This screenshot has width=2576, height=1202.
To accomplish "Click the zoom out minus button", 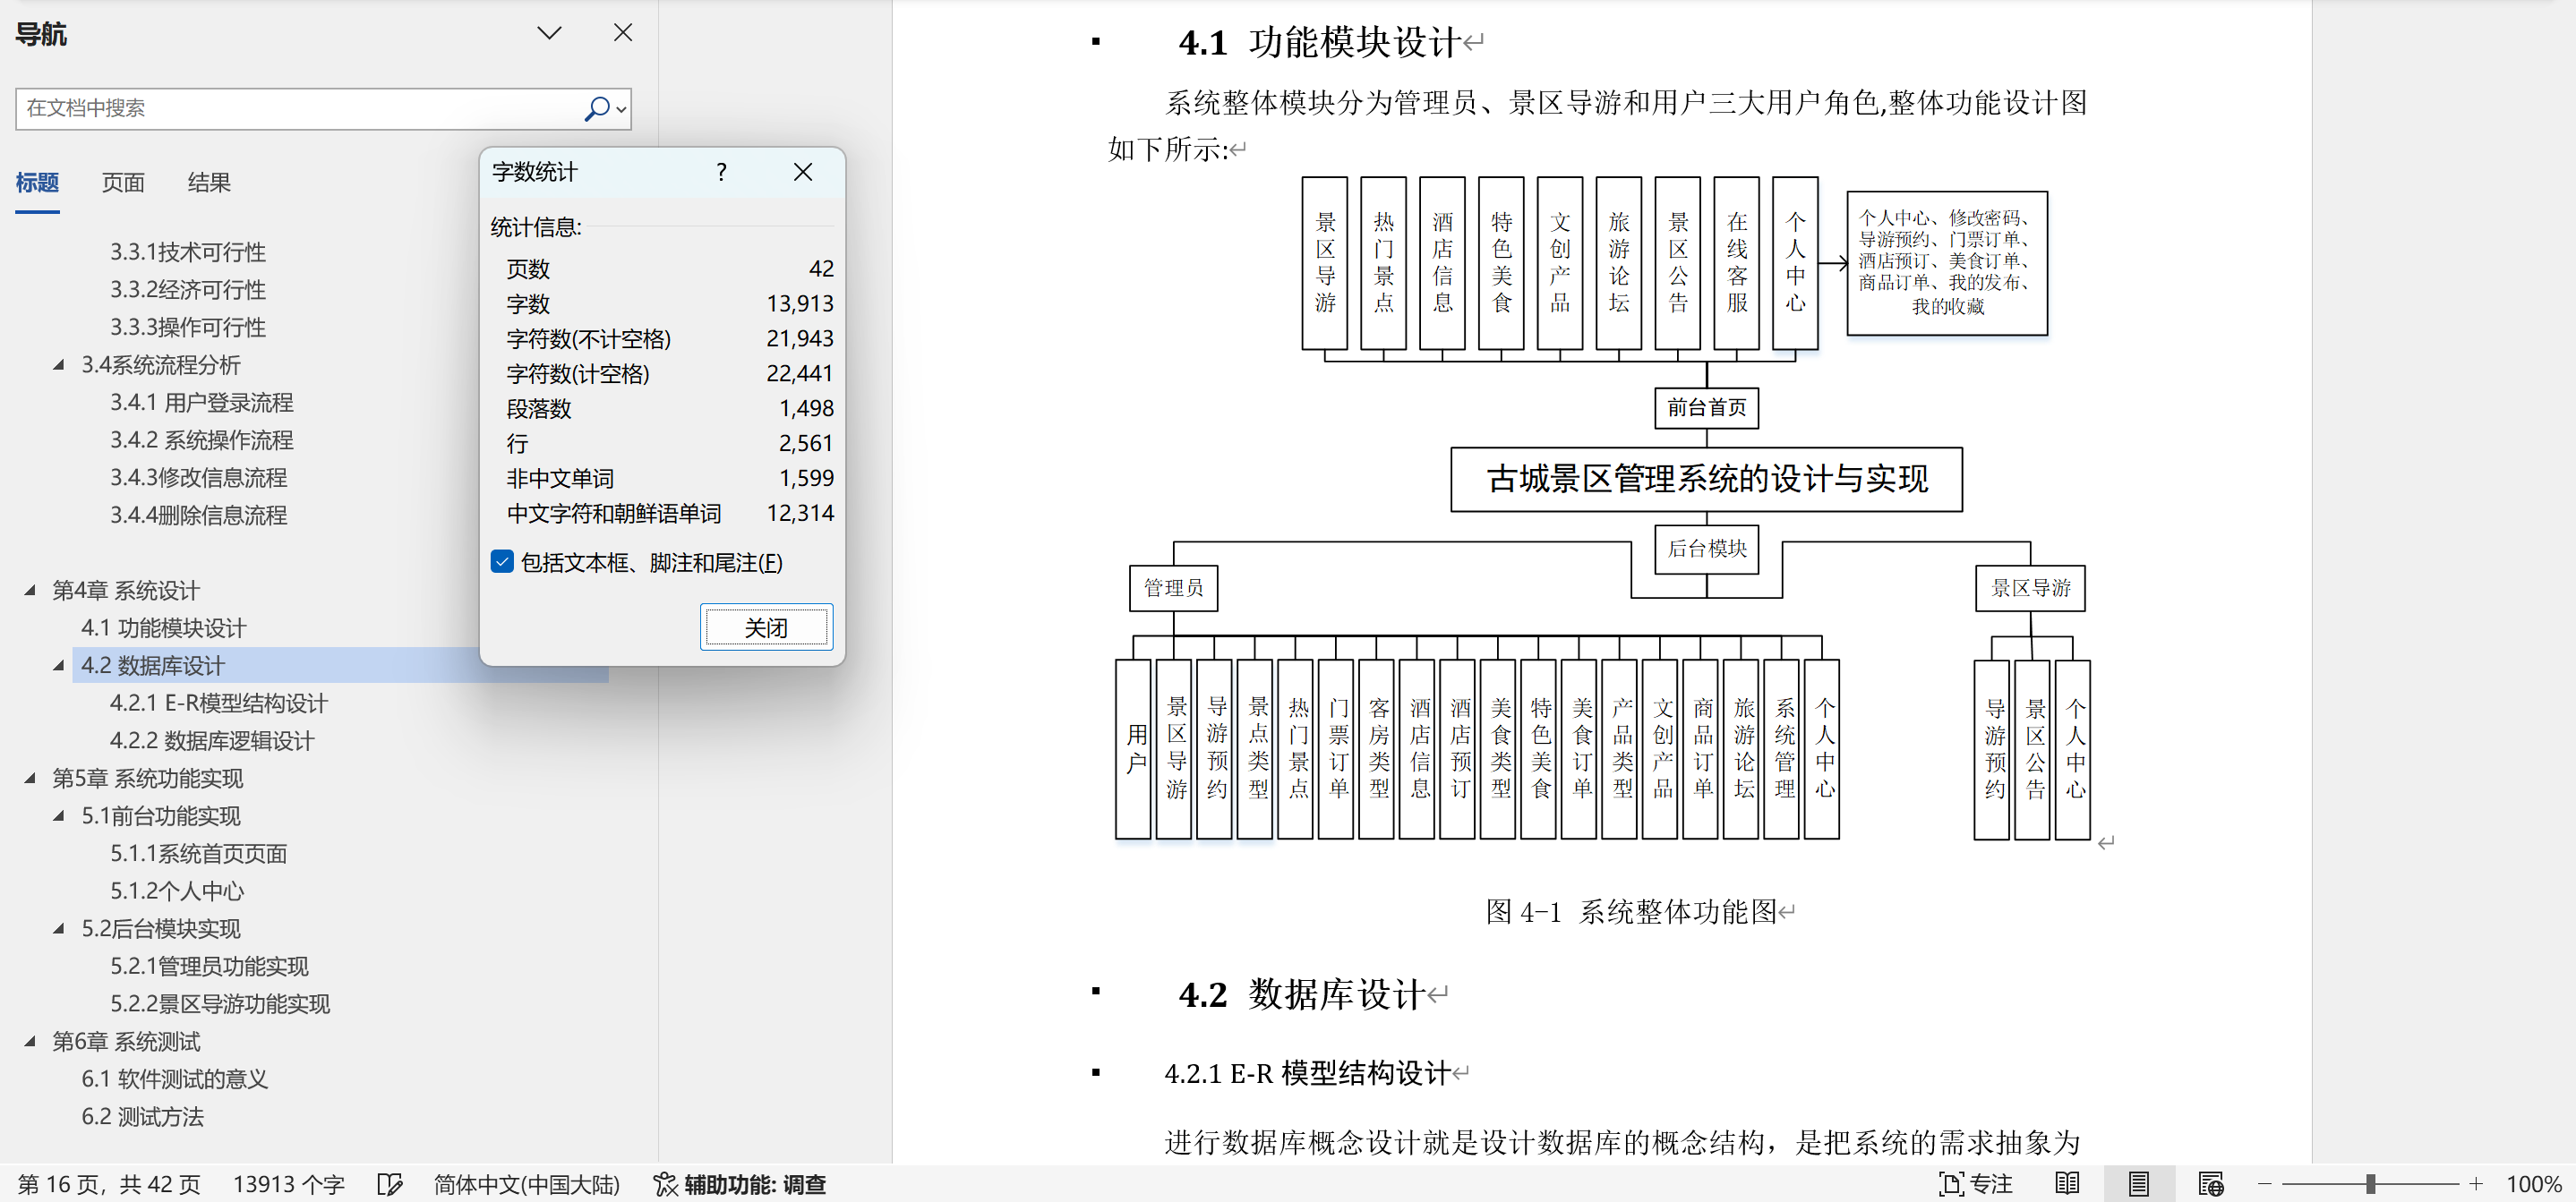I will pyautogui.click(x=2265, y=1184).
